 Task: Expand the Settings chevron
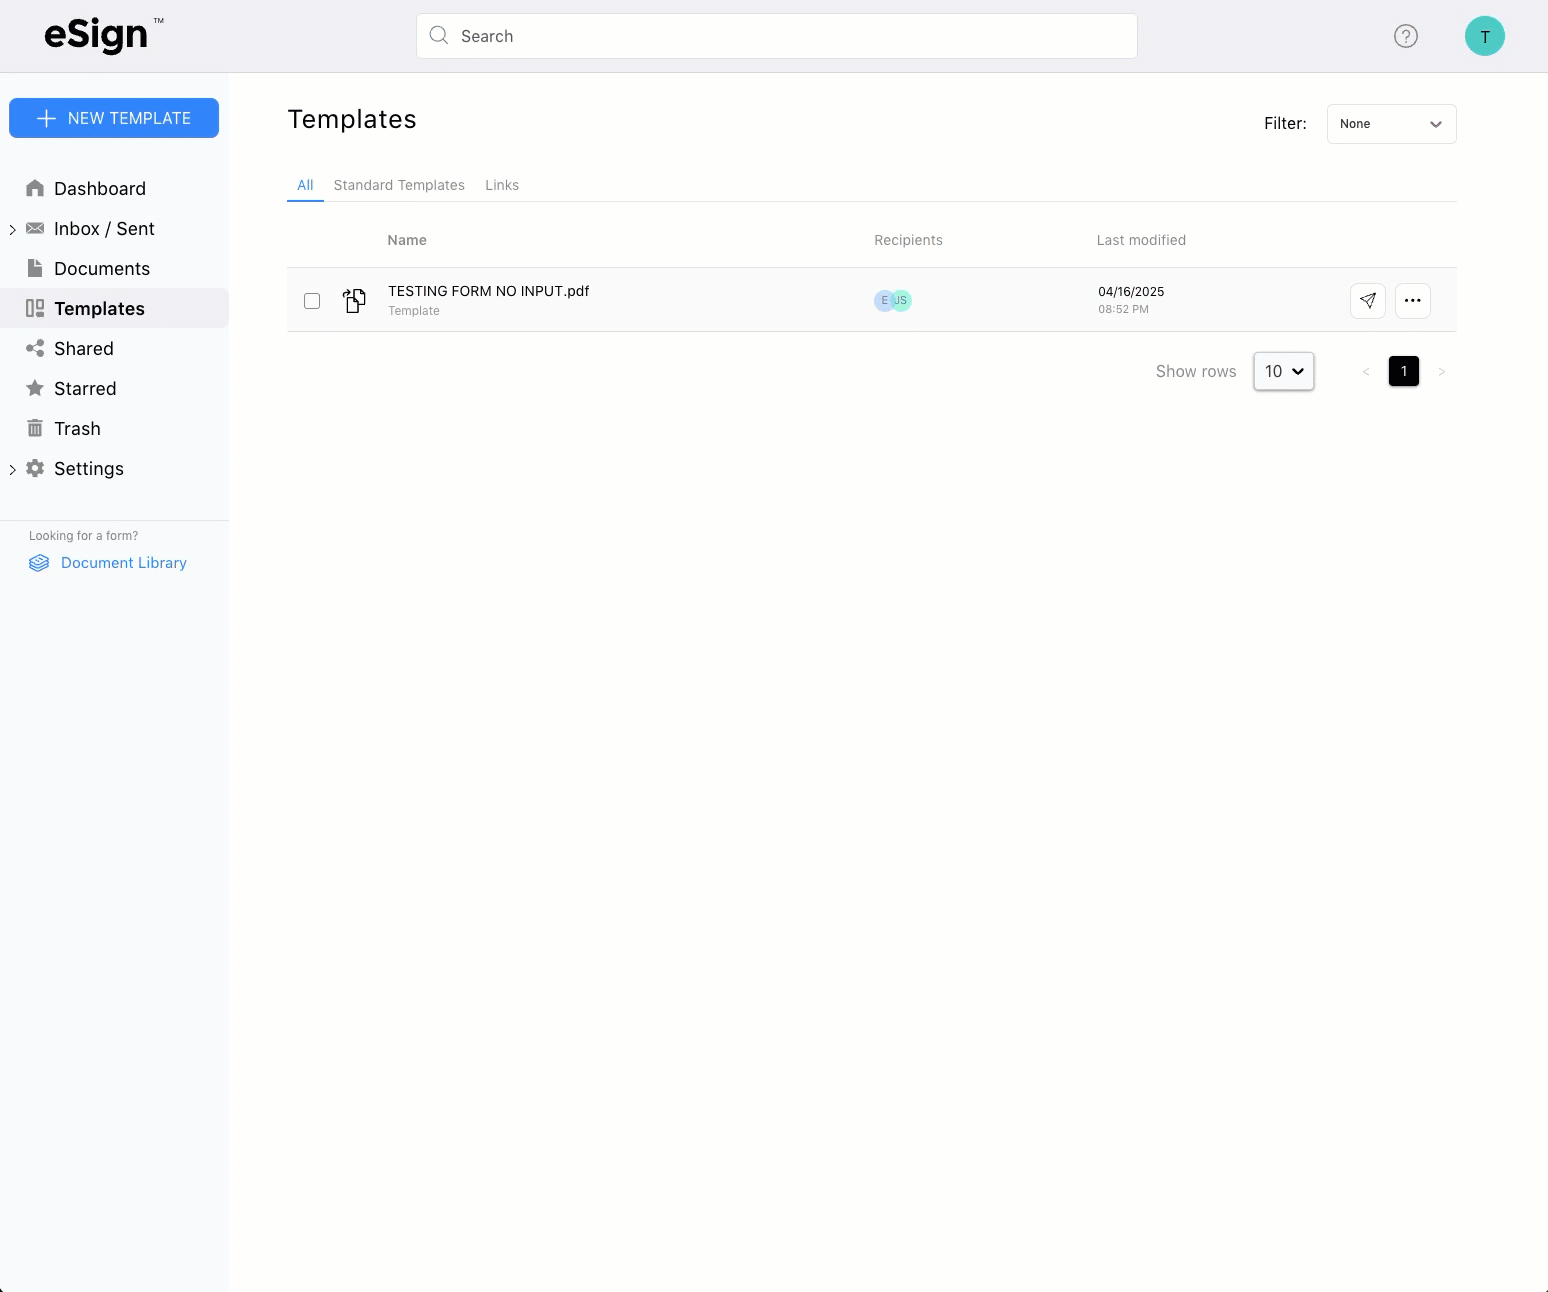click(12, 469)
